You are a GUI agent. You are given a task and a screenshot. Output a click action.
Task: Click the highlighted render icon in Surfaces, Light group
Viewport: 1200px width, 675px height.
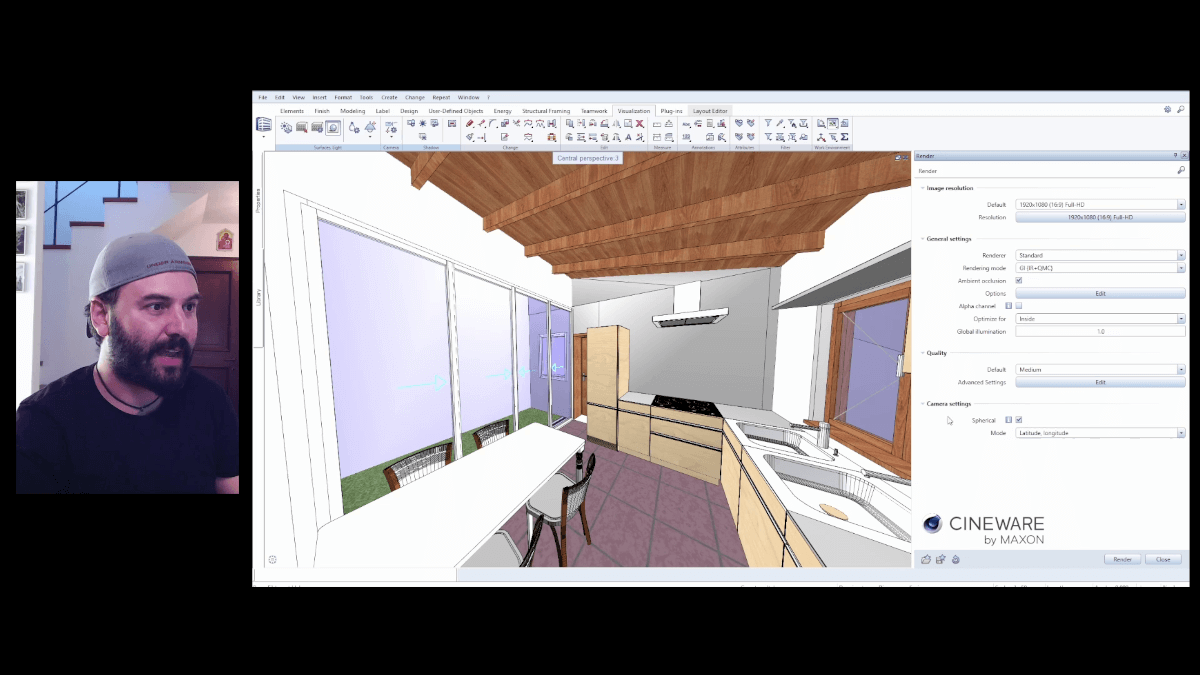click(332, 128)
